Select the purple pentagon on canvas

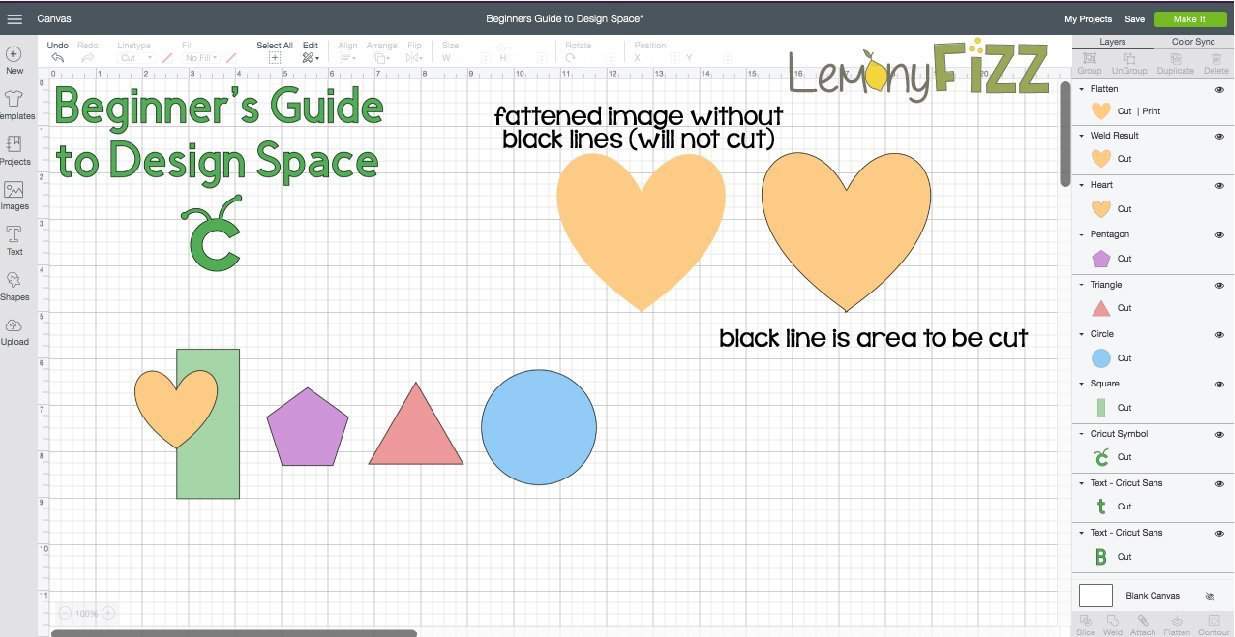coord(307,427)
